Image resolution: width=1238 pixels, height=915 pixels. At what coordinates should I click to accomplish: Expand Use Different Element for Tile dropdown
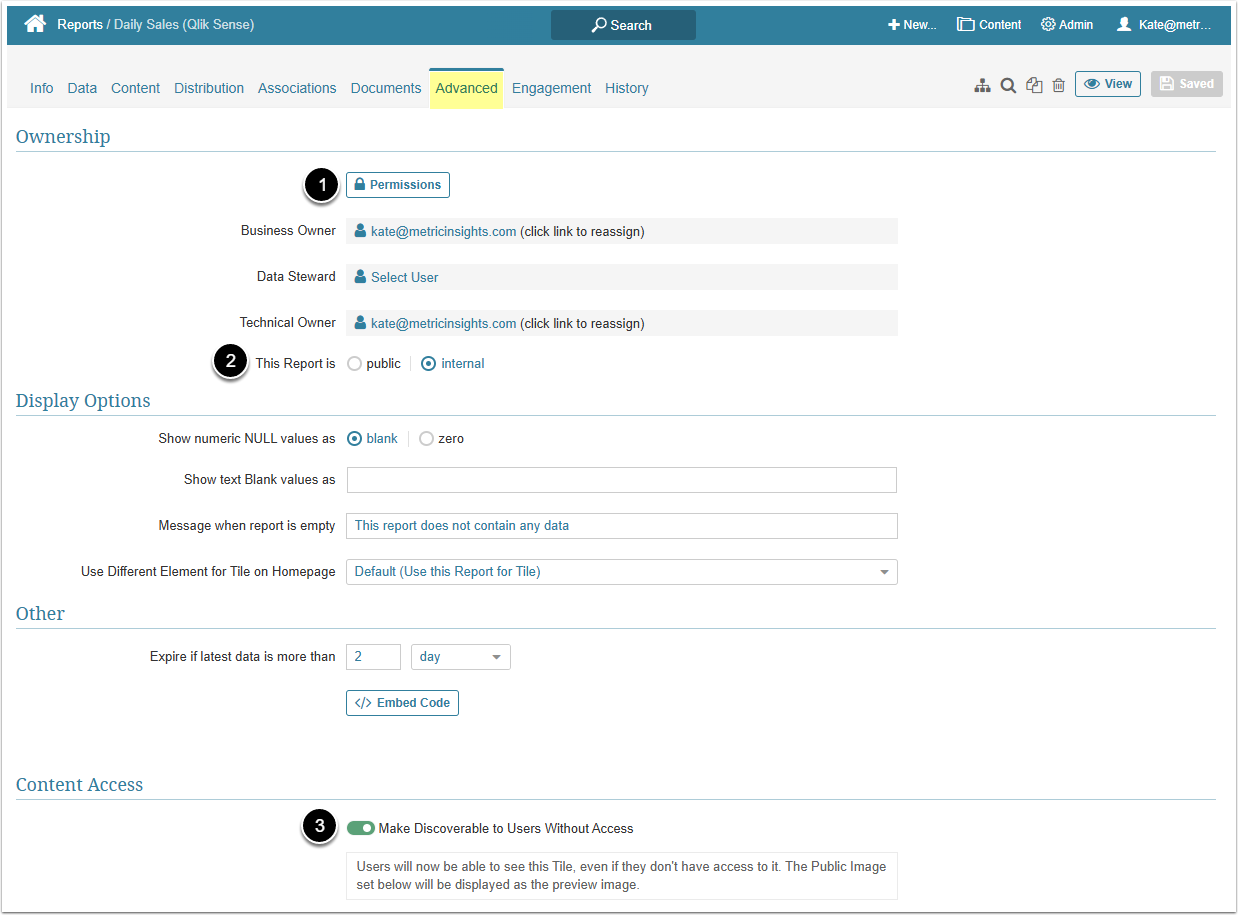pyautogui.click(x=621, y=572)
